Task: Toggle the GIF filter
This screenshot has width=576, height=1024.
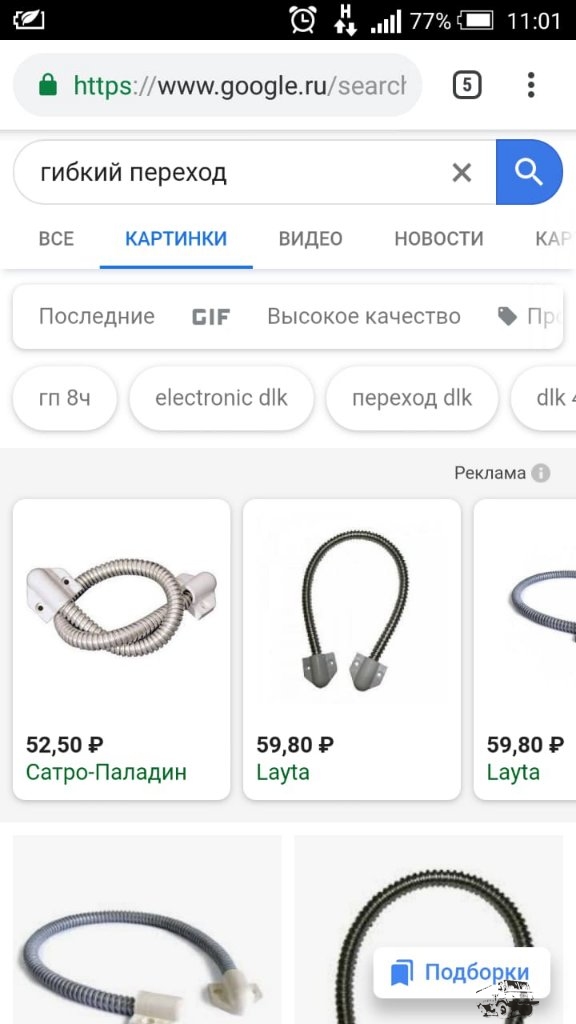Action: (211, 317)
